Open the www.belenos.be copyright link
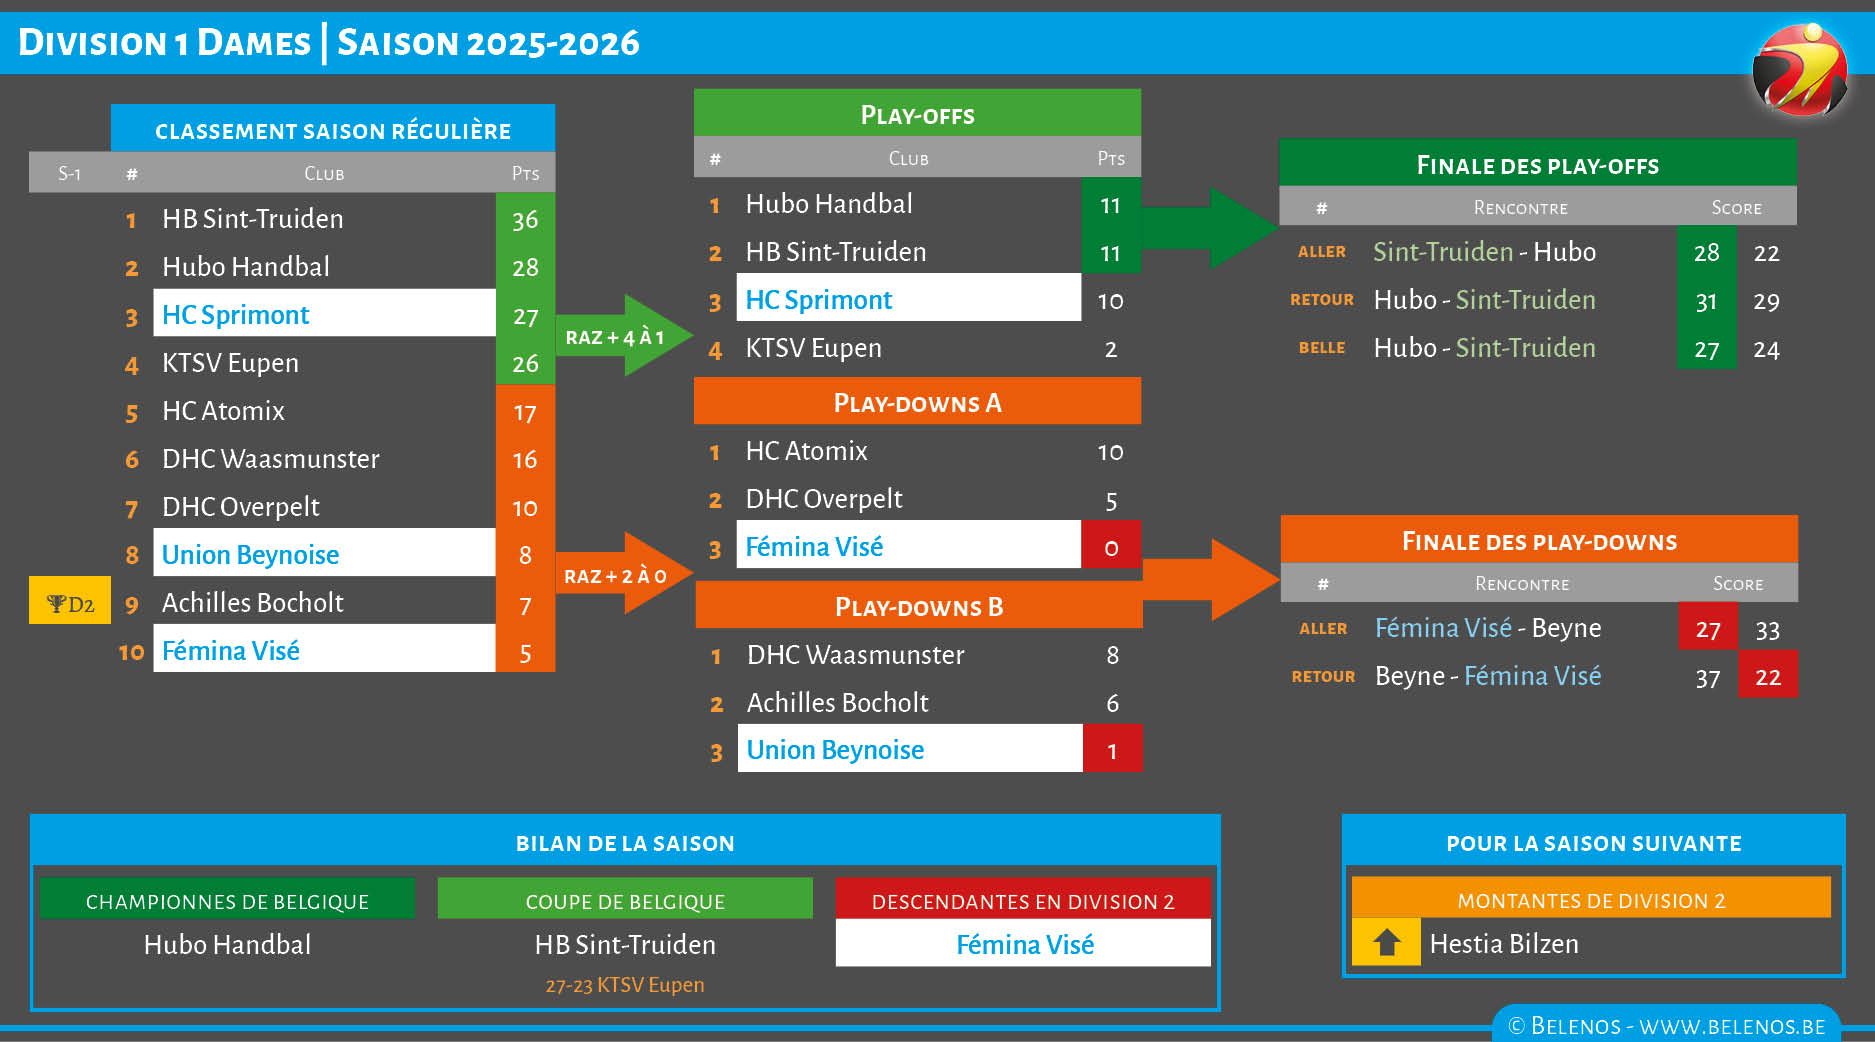 click(1667, 1026)
